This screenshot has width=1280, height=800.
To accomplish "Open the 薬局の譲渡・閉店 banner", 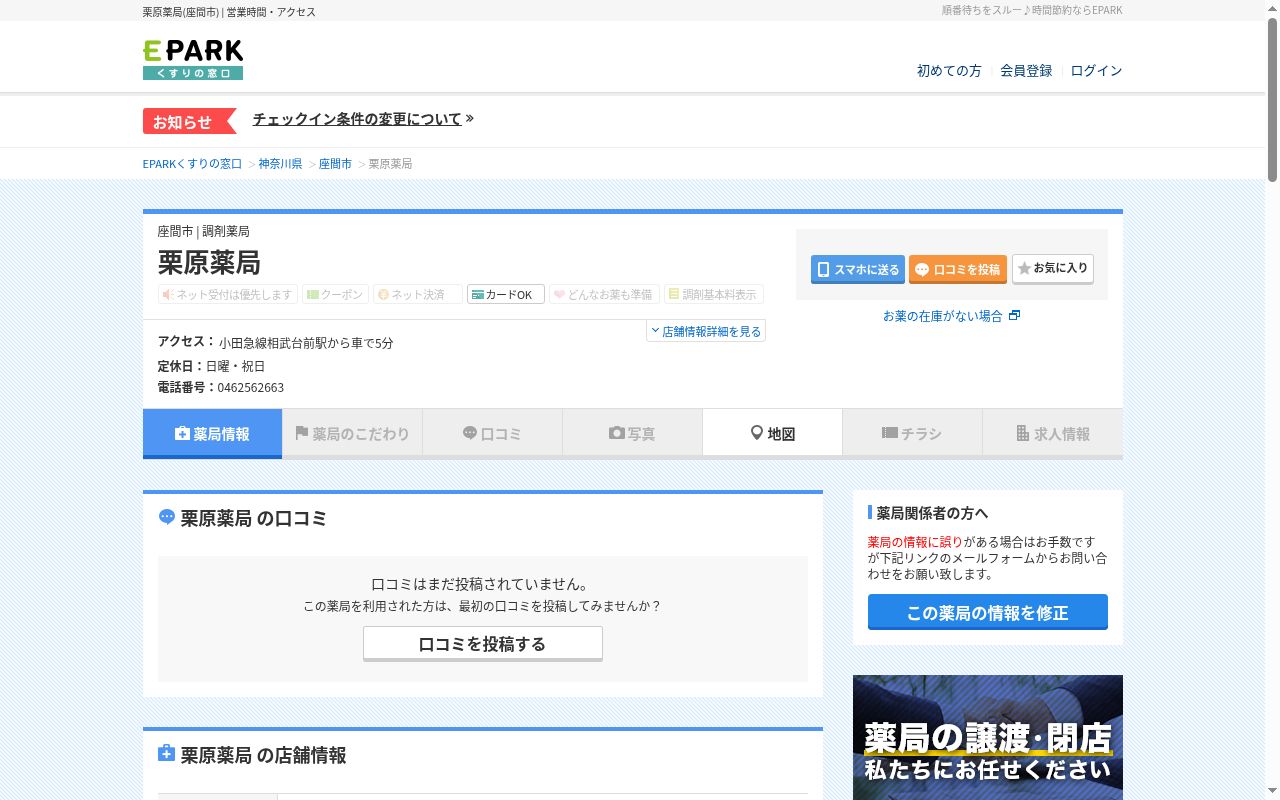I will point(988,737).
